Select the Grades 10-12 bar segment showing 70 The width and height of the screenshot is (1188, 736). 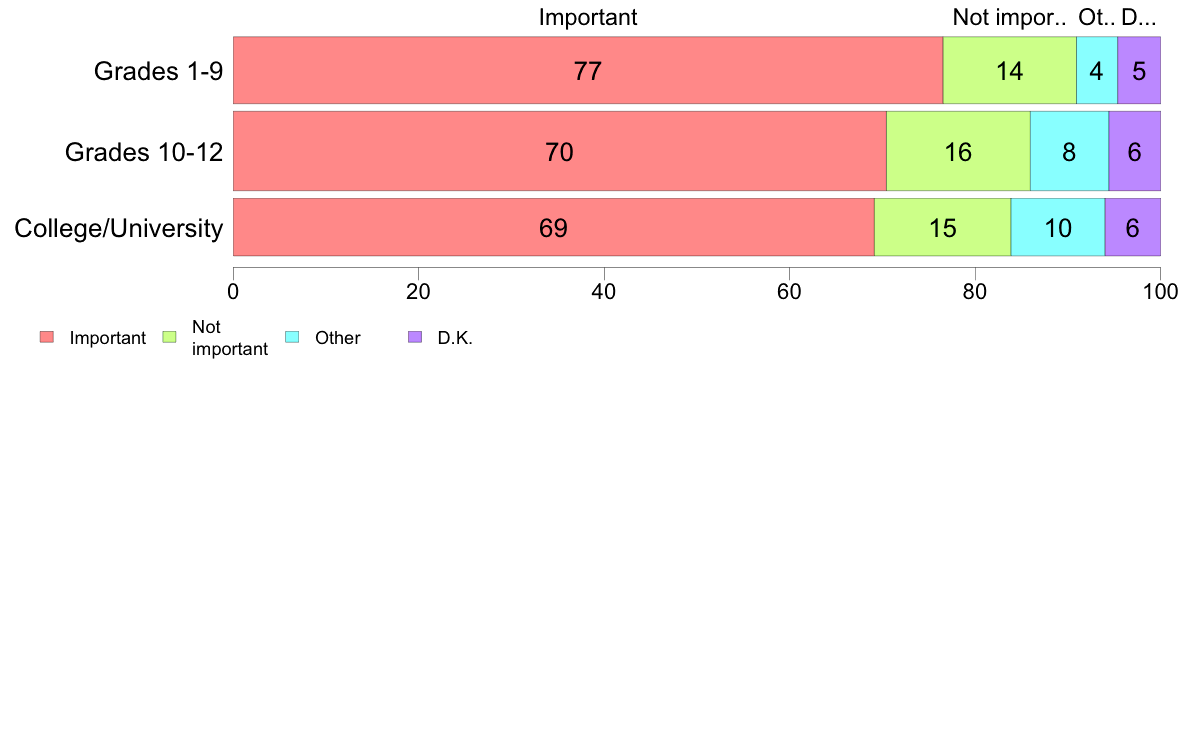pyautogui.click(x=560, y=151)
